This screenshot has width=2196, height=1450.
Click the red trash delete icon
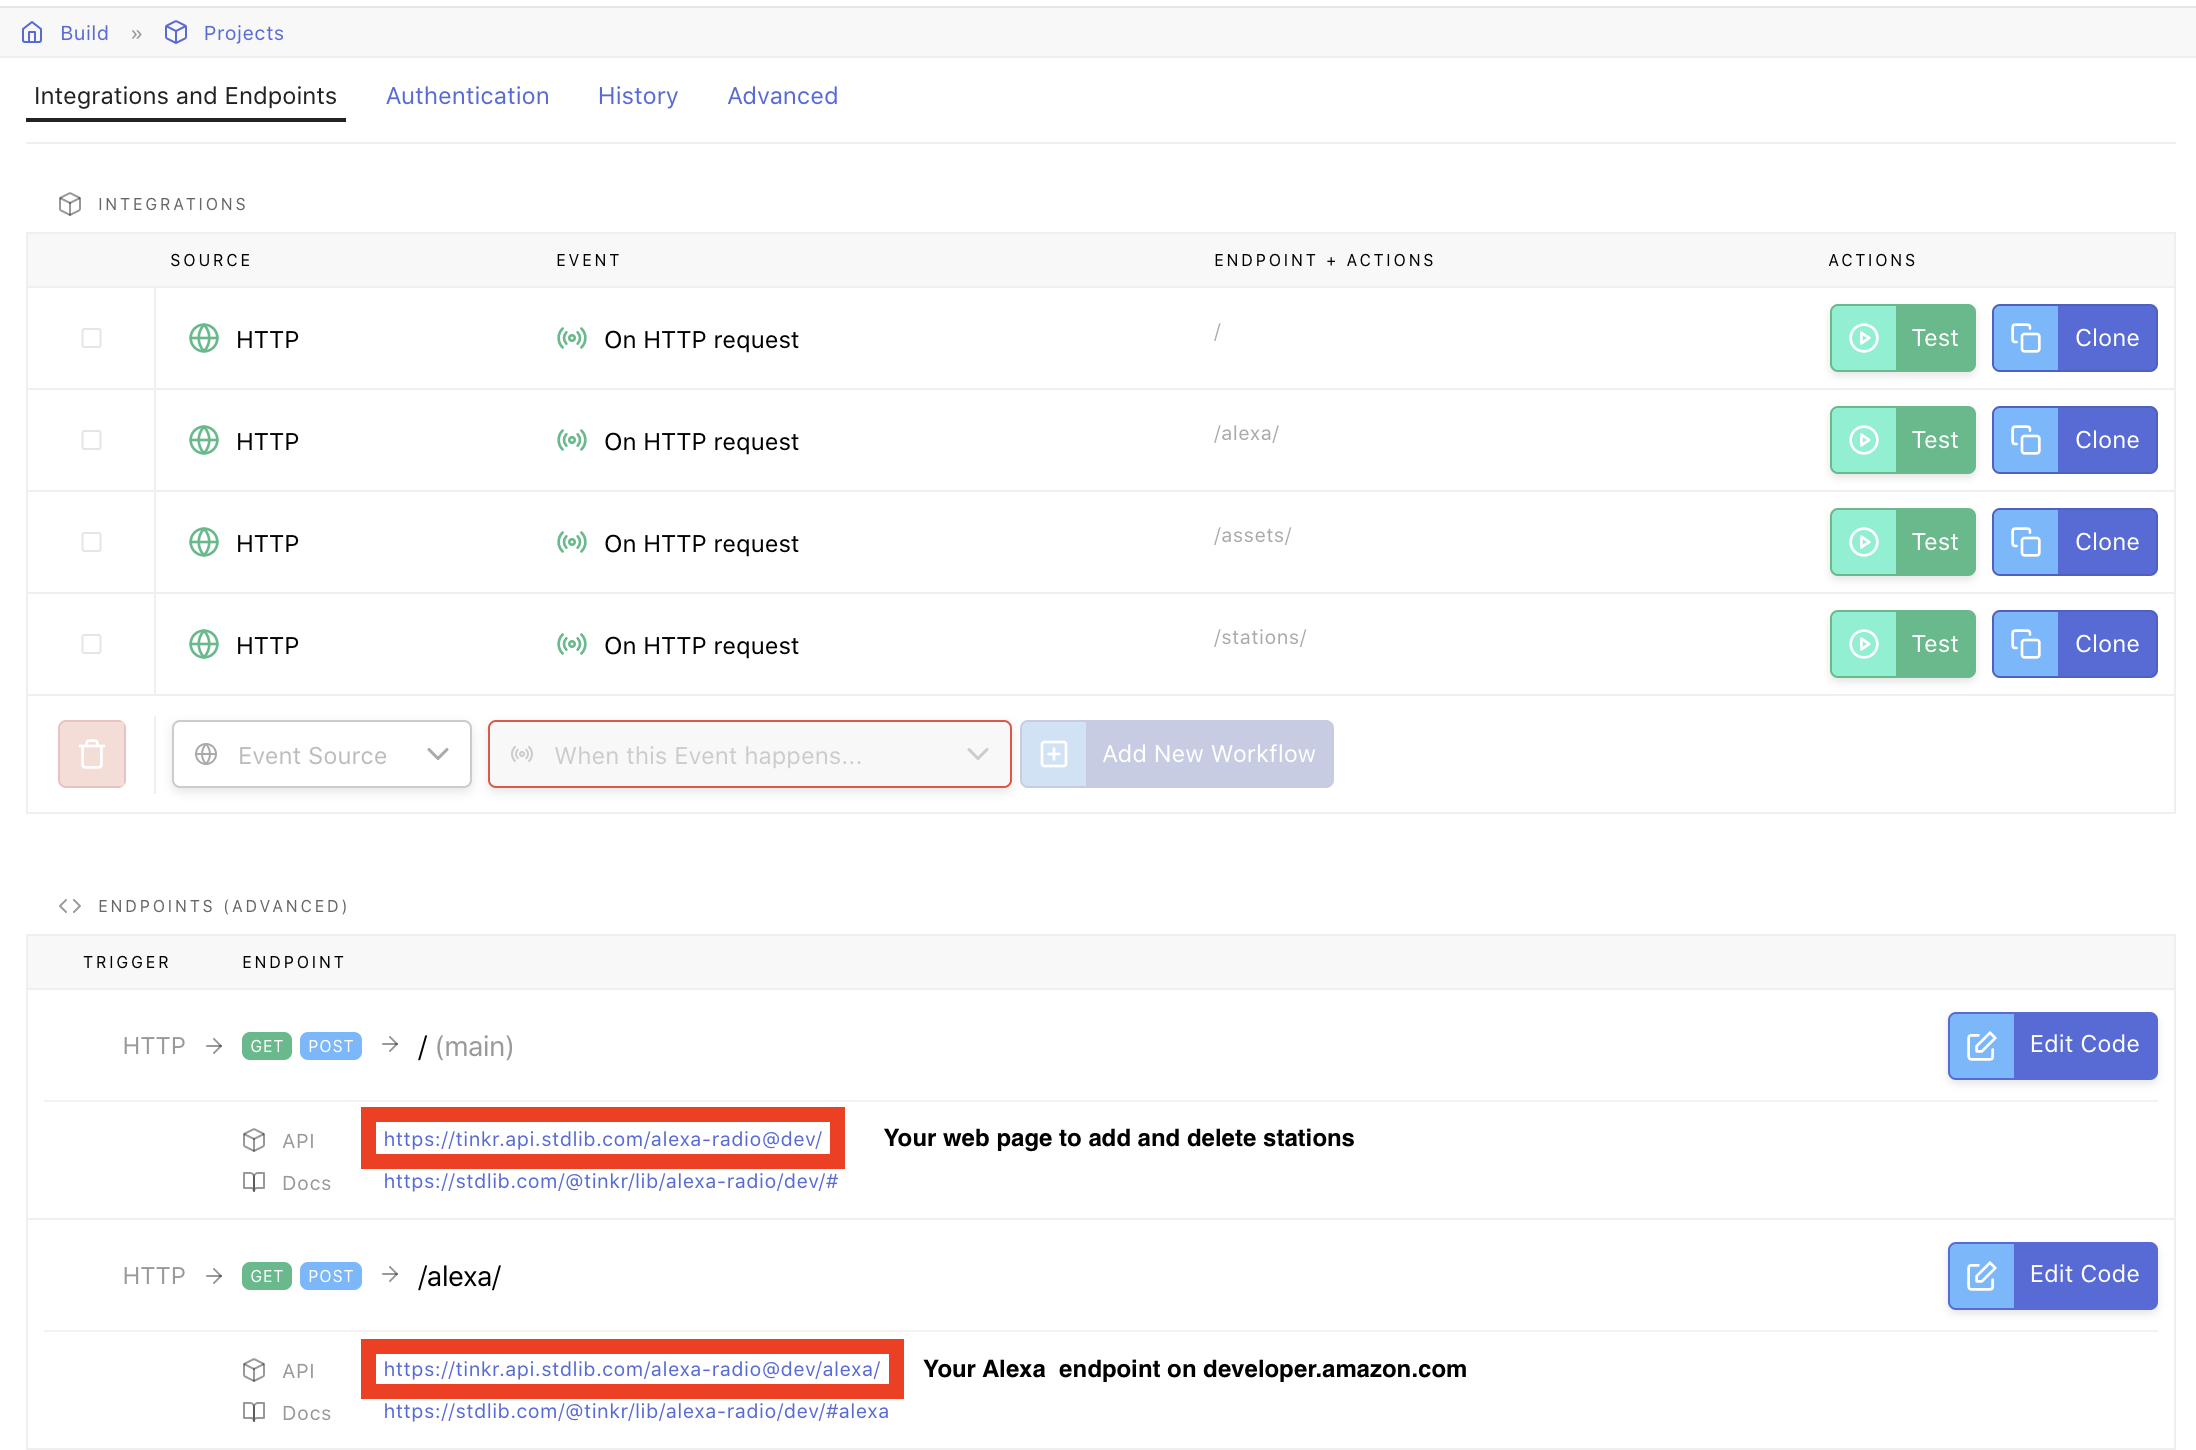pos(92,754)
